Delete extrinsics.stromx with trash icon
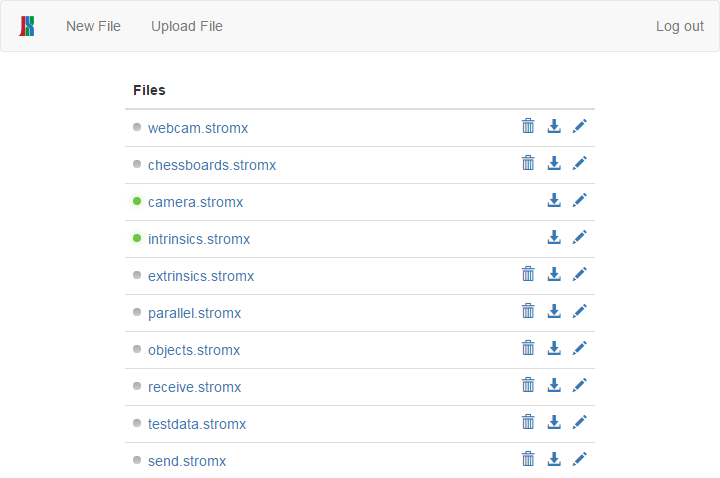This screenshot has height=478, width=720. tap(528, 274)
